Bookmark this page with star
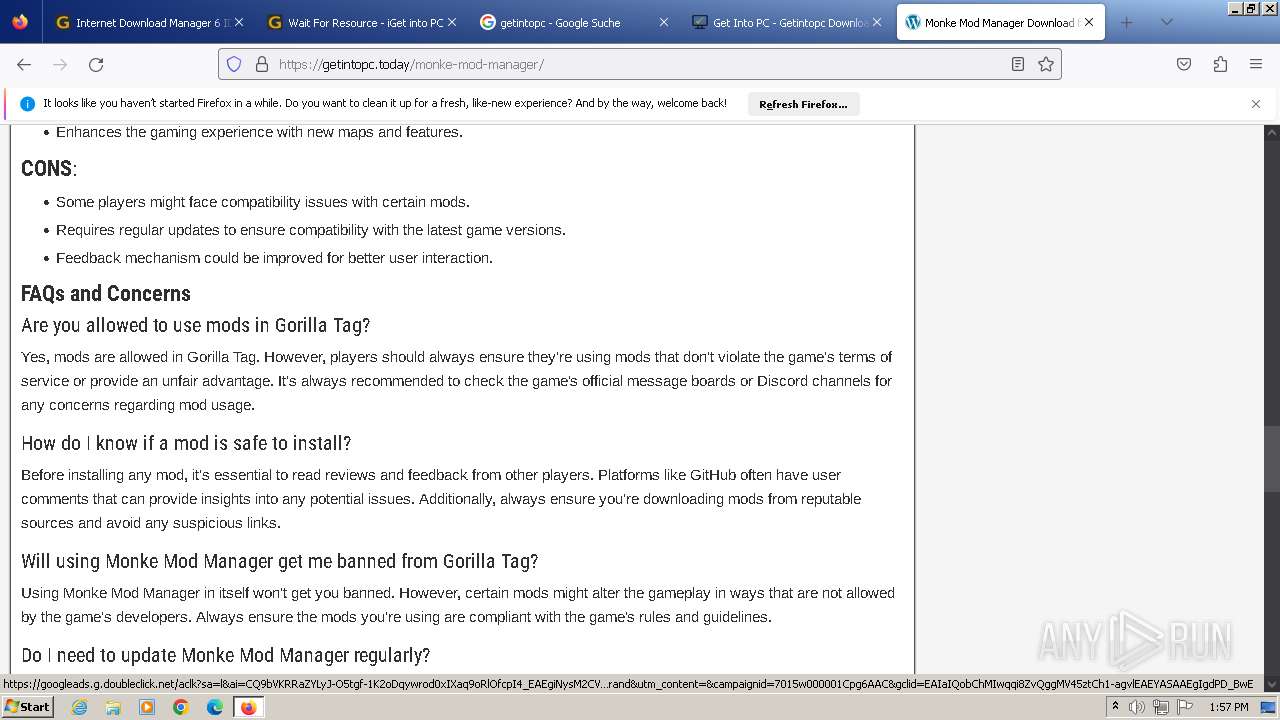The height and width of the screenshot is (720, 1280). point(1046,64)
